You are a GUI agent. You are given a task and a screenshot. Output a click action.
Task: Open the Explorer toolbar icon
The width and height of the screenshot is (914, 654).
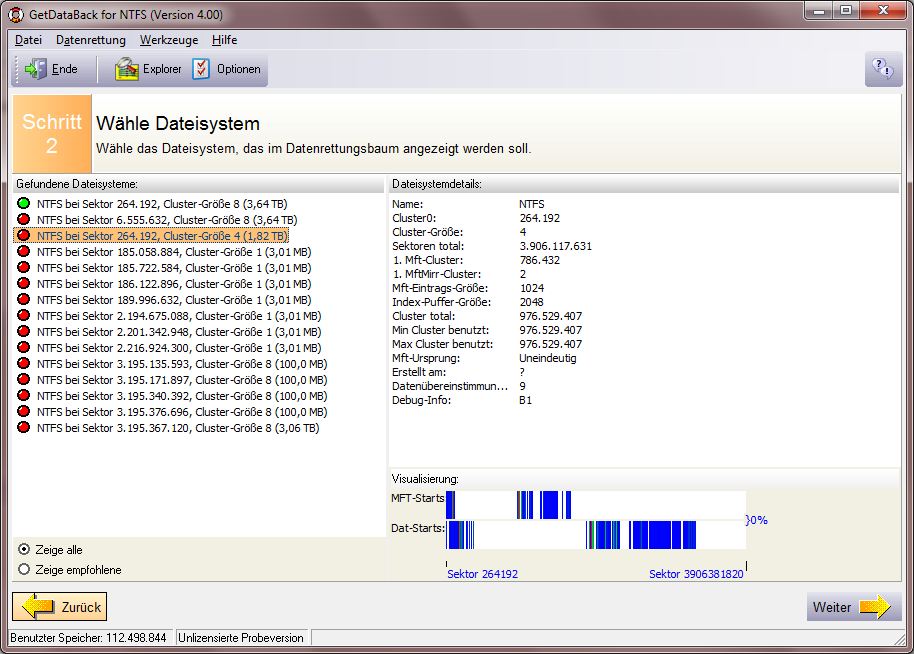pos(126,69)
